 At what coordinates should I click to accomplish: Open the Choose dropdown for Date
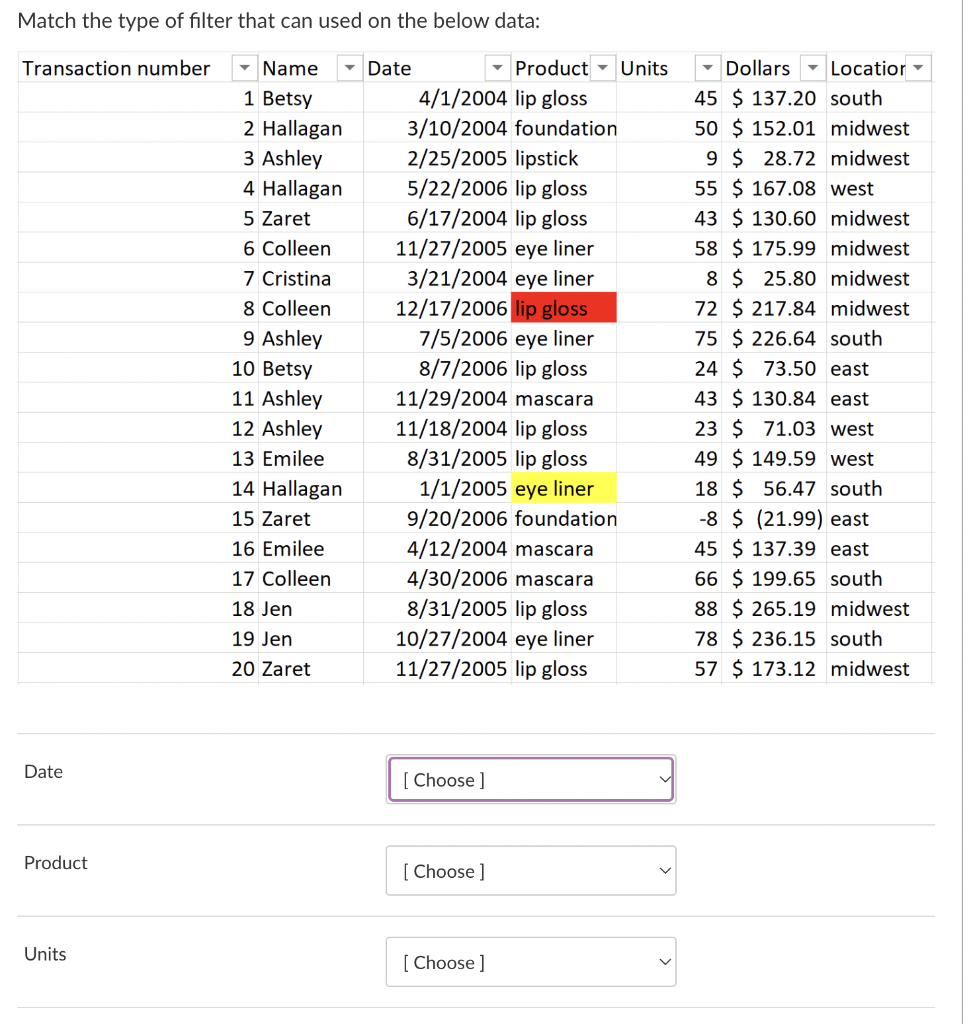(x=530, y=779)
